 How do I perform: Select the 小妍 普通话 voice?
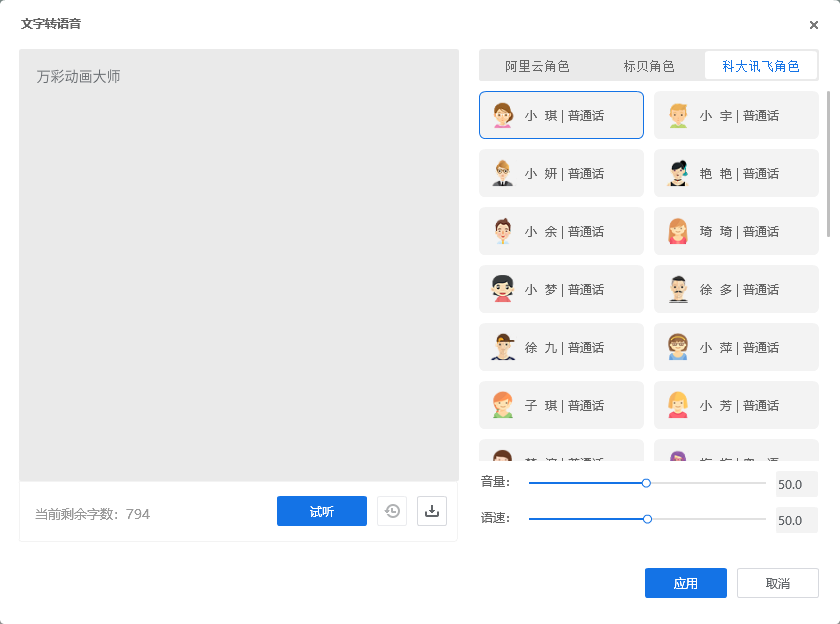[x=561, y=173]
